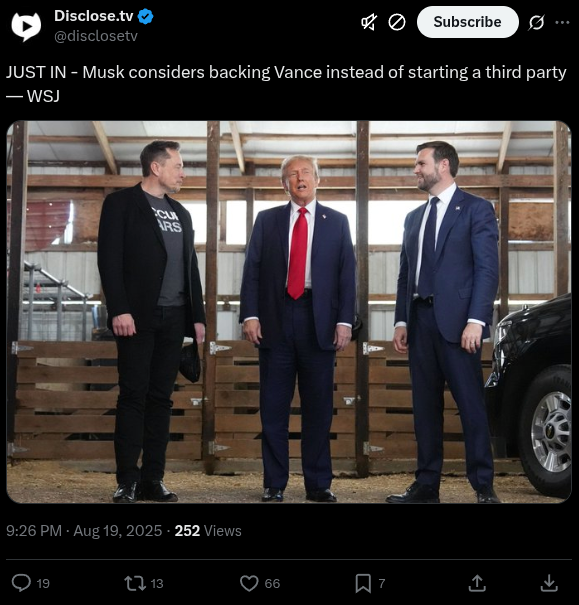View the 252 Views analytics
The height and width of the screenshot is (605, 579).
pos(208,531)
